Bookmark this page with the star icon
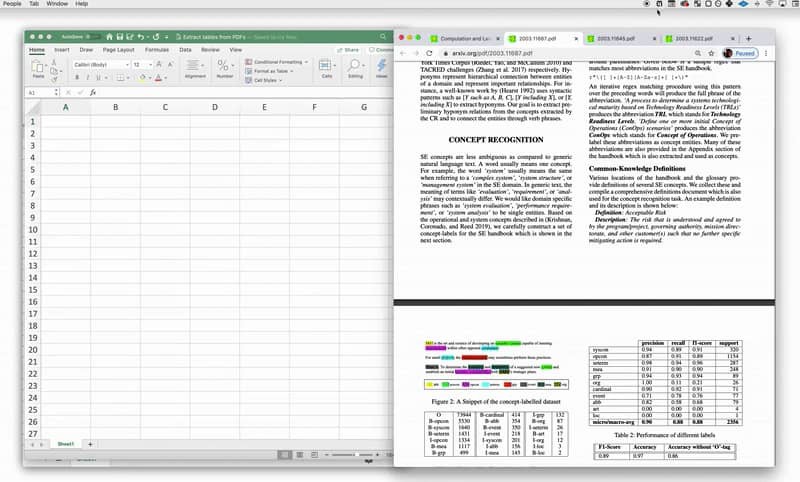 (709, 52)
